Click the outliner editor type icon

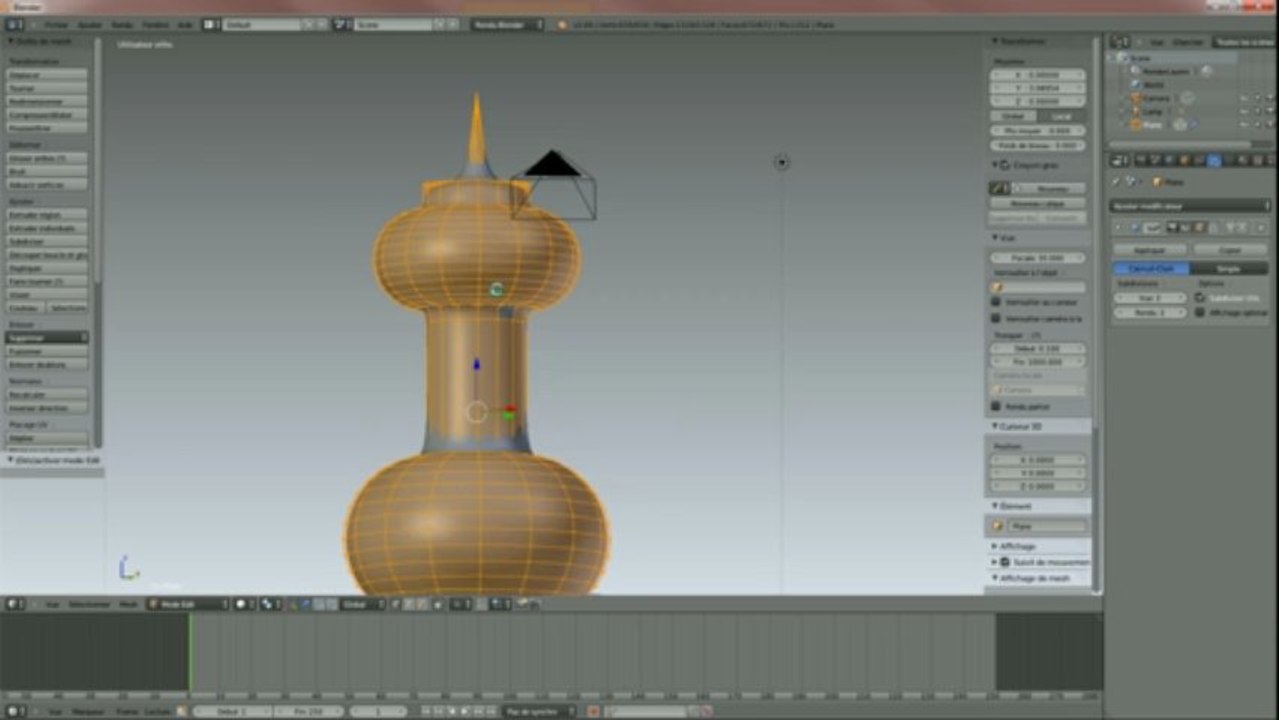click(x=1118, y=42)
